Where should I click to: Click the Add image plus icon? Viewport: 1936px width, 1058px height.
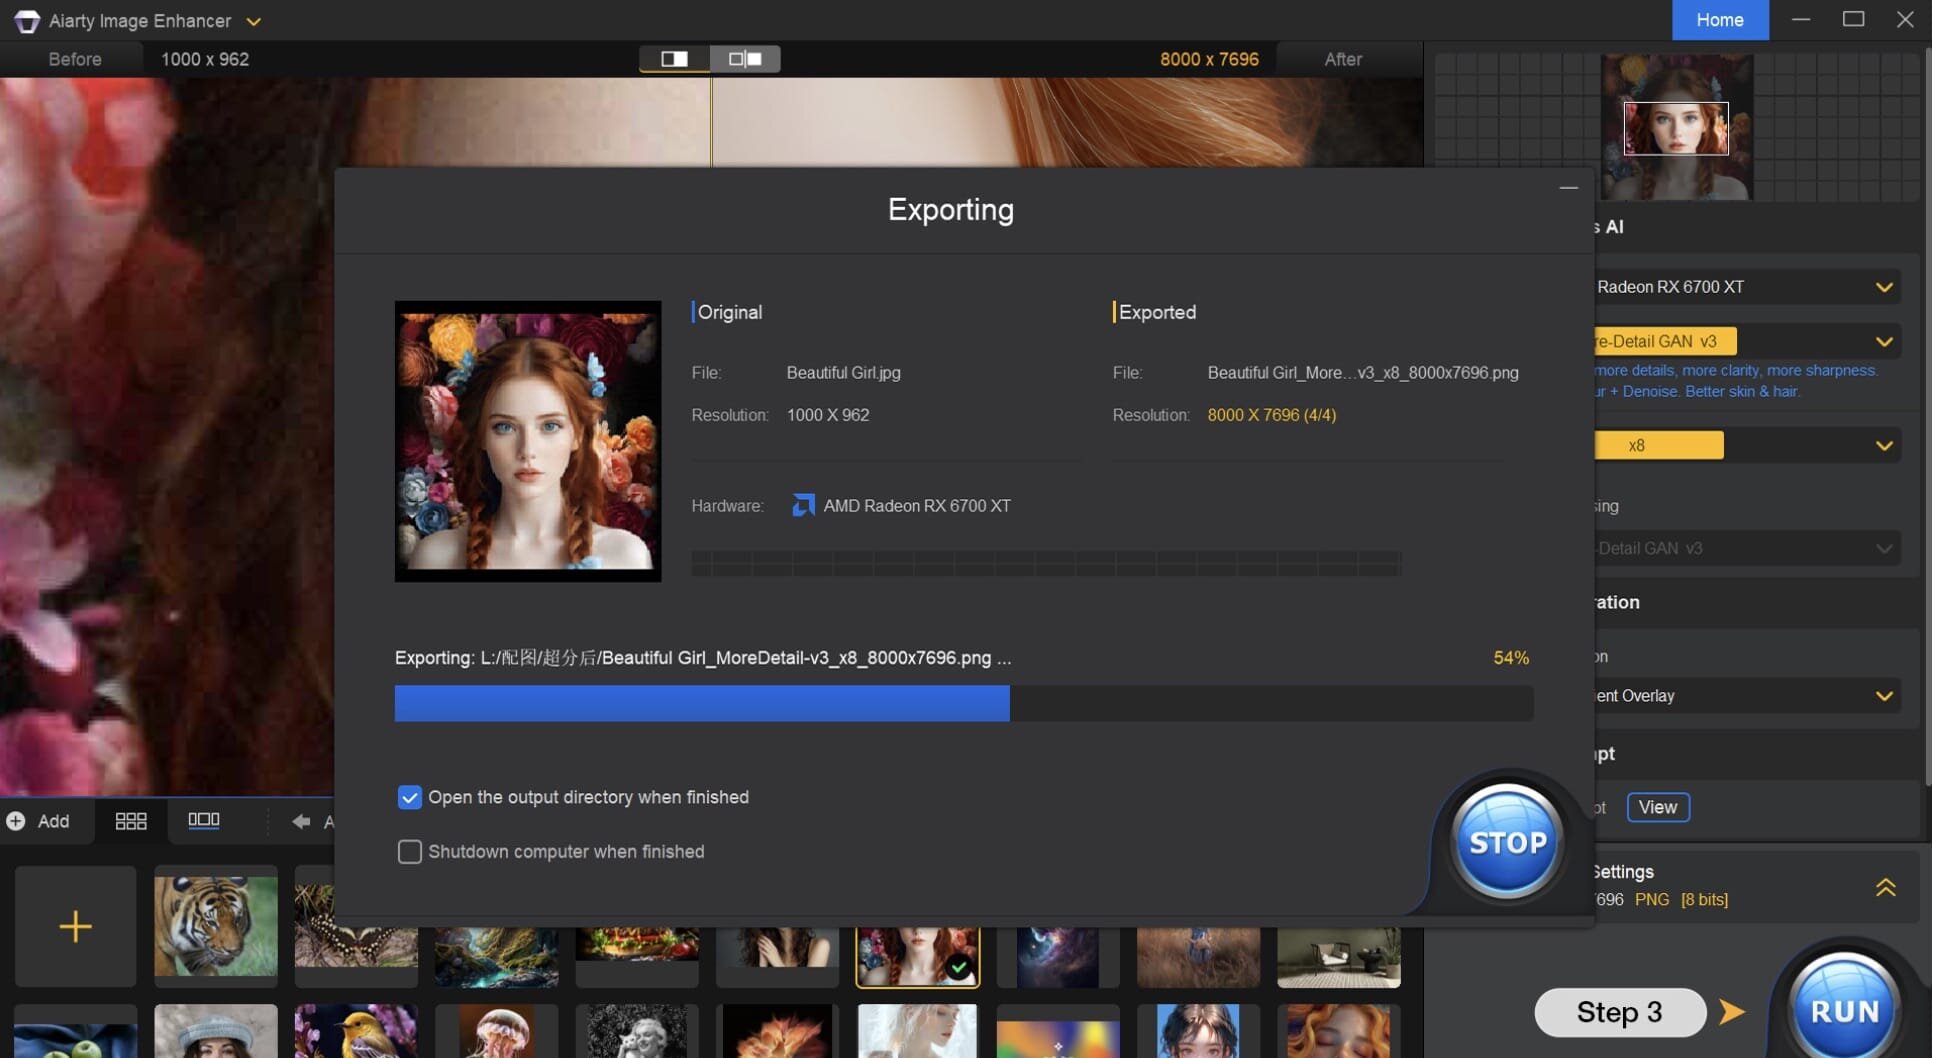coord(16,821)
